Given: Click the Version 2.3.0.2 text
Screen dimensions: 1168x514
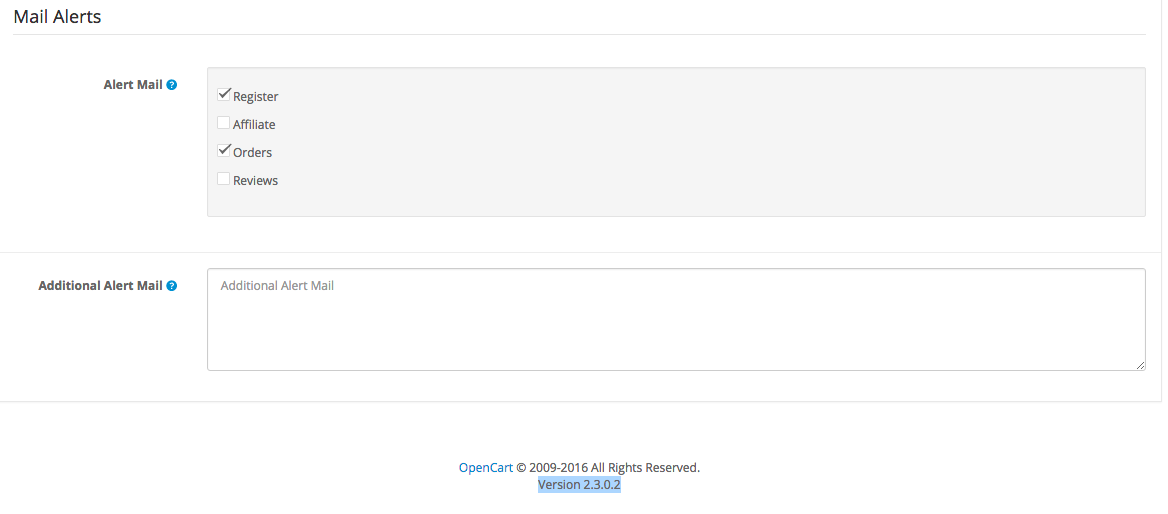Looking at the screenshot, I should pos(580,485).
